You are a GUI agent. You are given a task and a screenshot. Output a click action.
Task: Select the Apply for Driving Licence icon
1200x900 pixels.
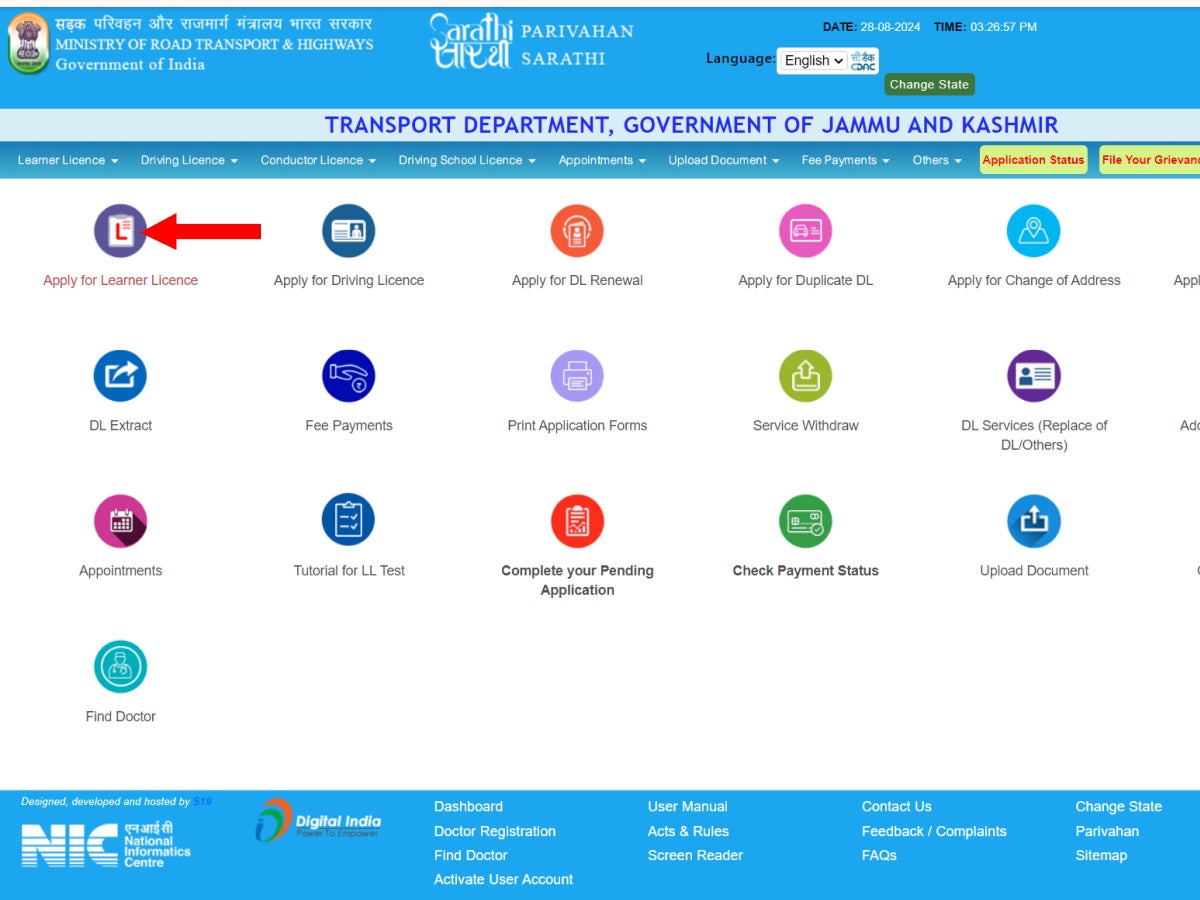348,230
